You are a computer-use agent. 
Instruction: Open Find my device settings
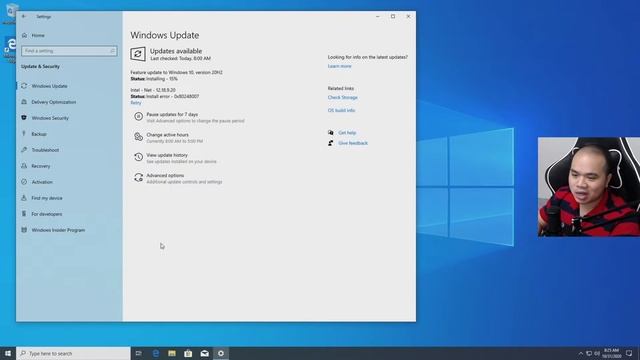click(47, 198)
